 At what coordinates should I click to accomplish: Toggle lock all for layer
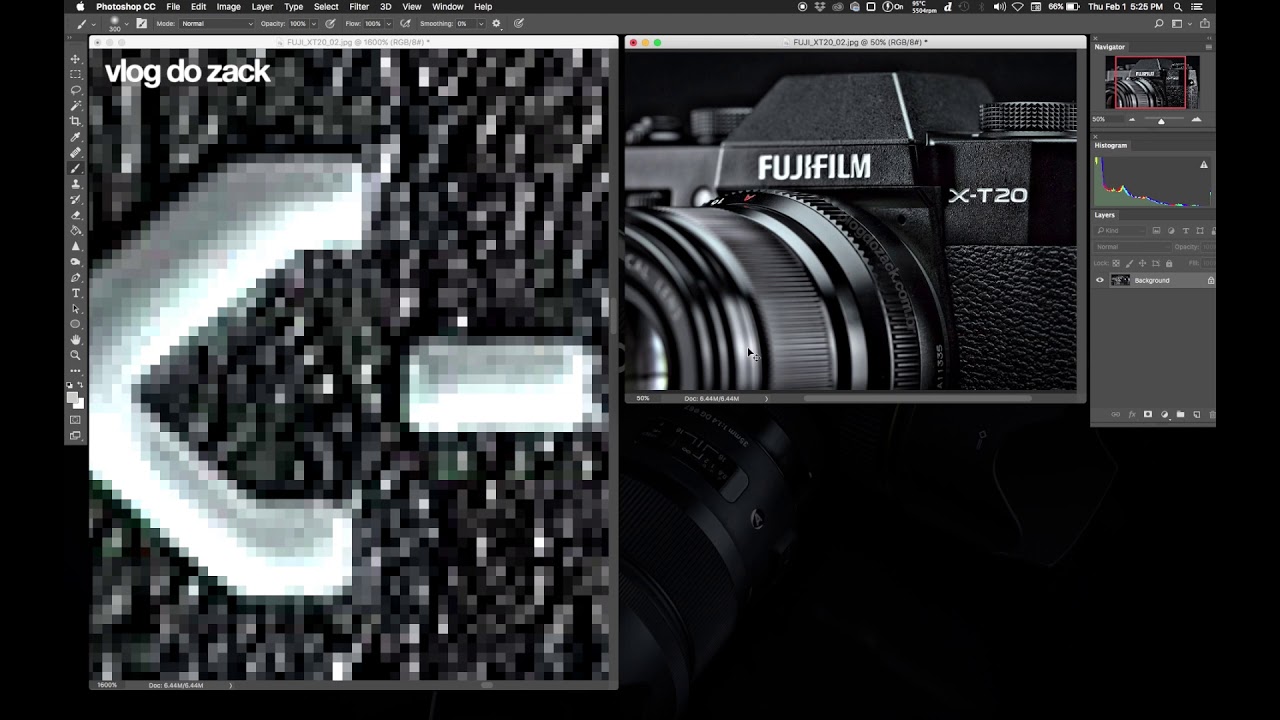(x=1169, y=263)
